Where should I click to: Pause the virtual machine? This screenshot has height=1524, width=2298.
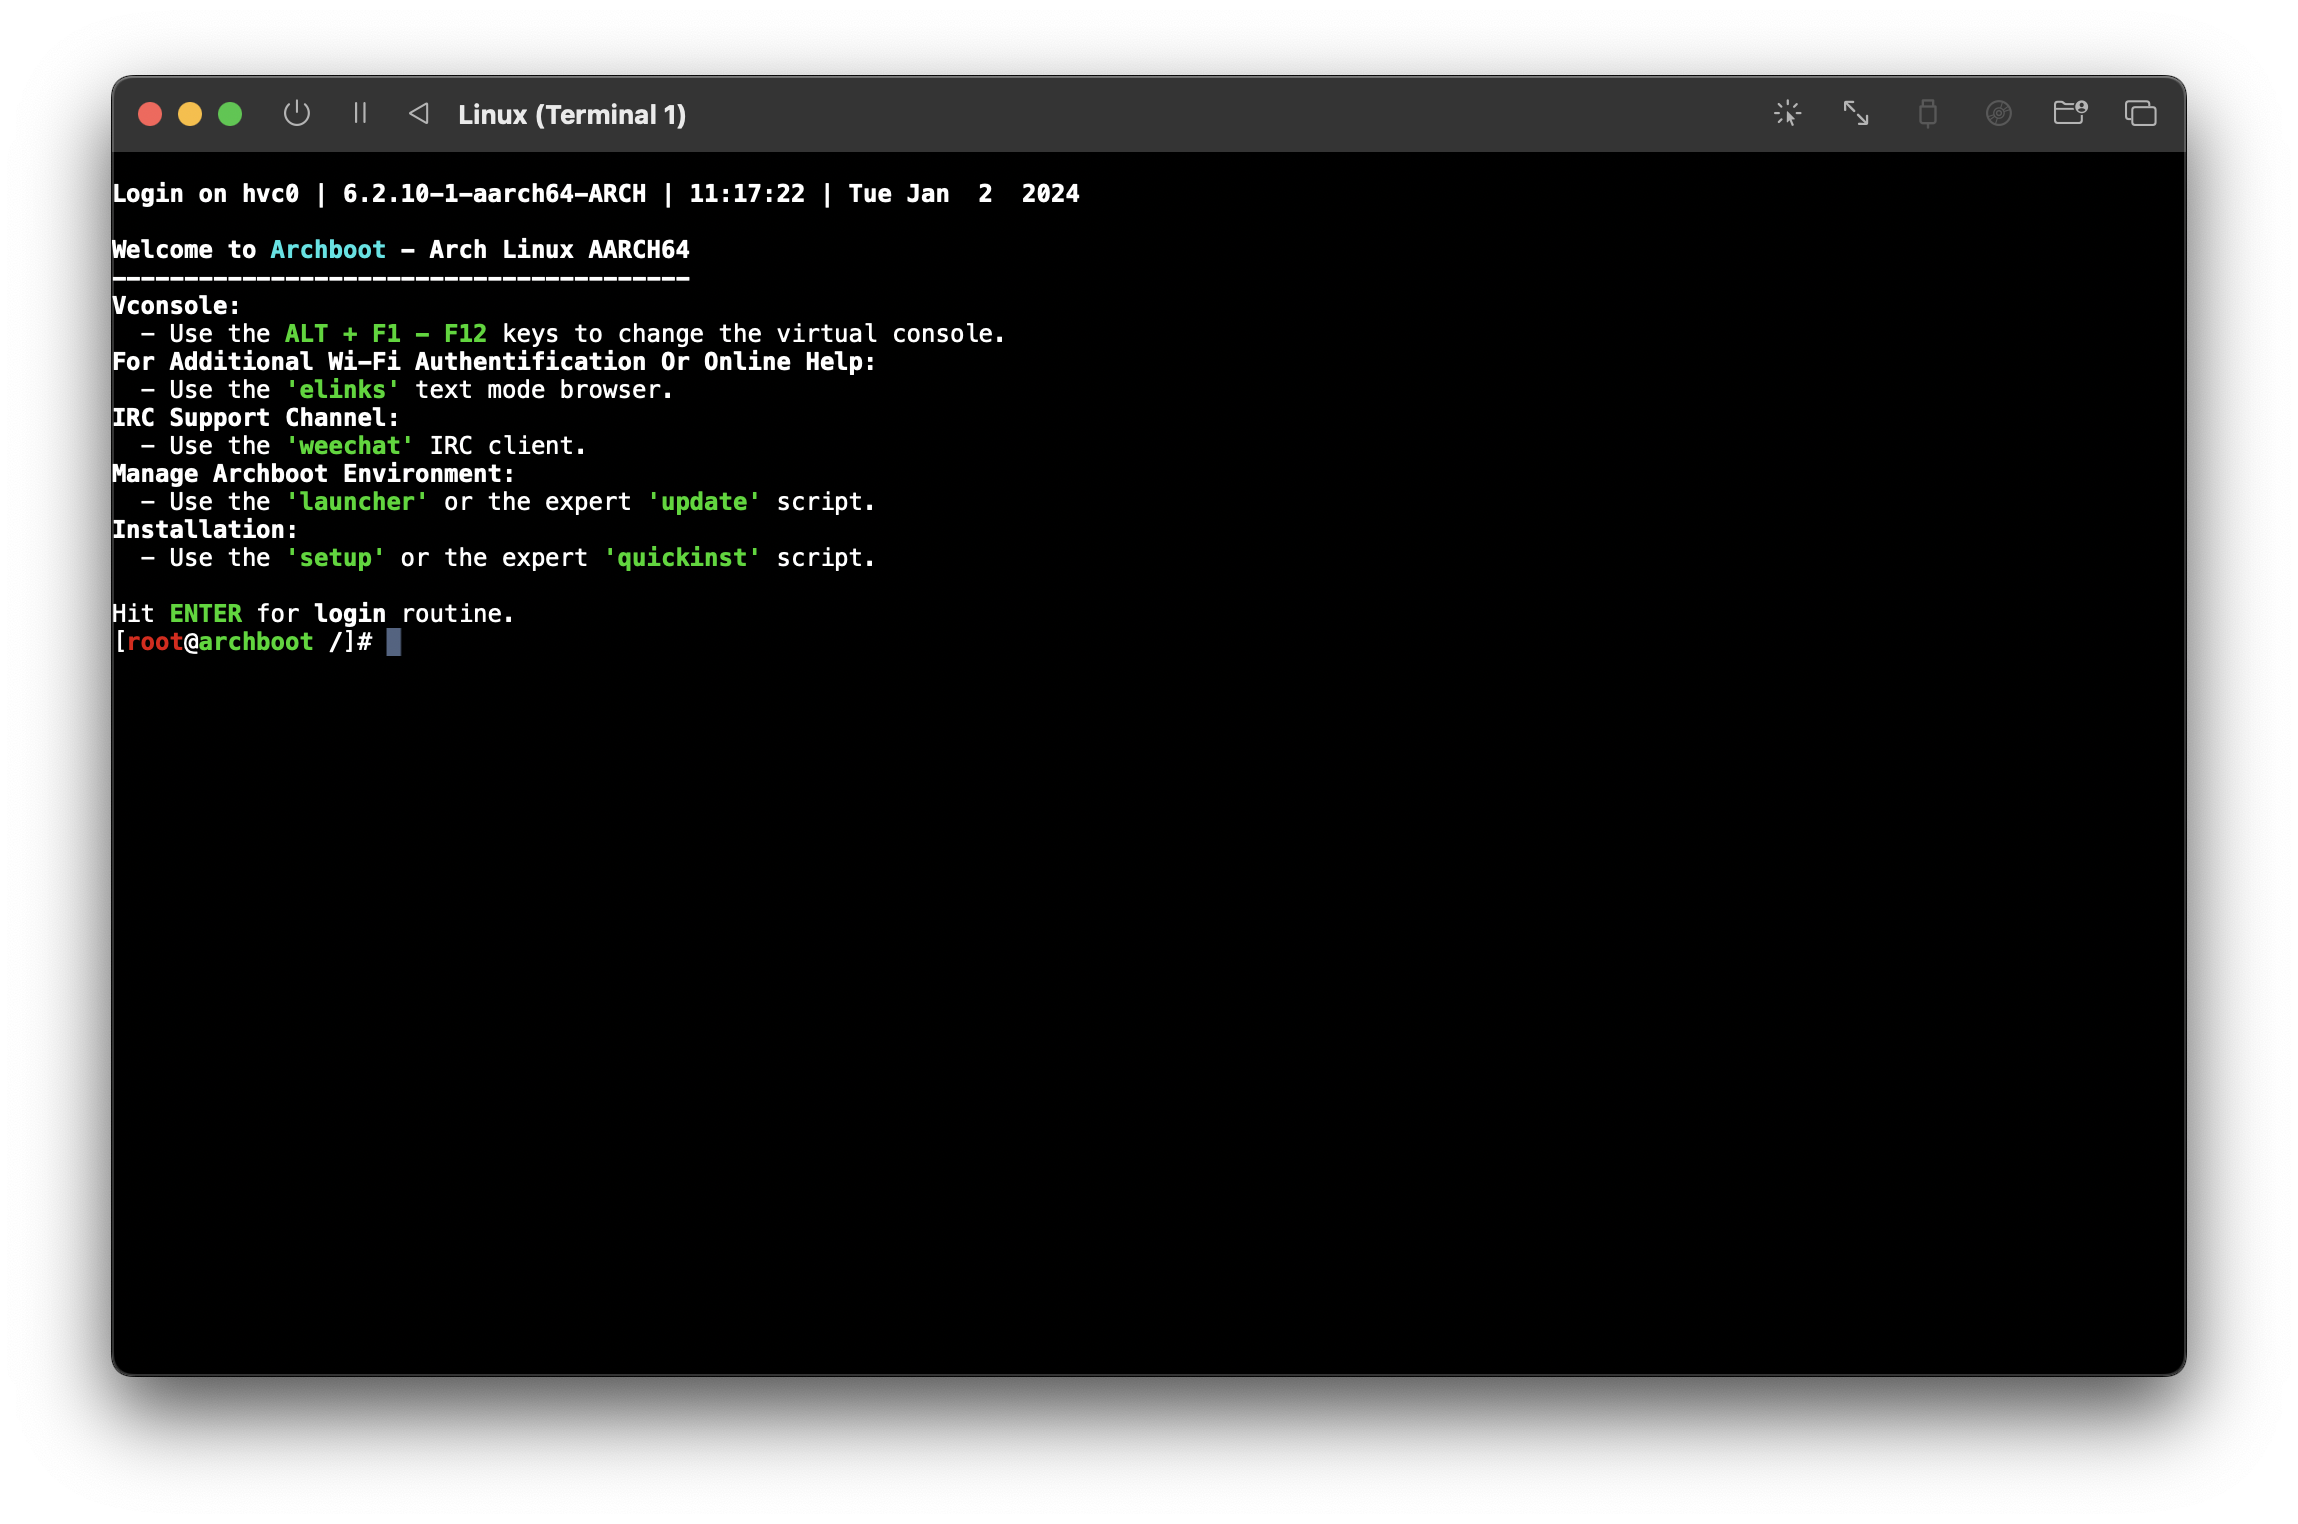360,113
